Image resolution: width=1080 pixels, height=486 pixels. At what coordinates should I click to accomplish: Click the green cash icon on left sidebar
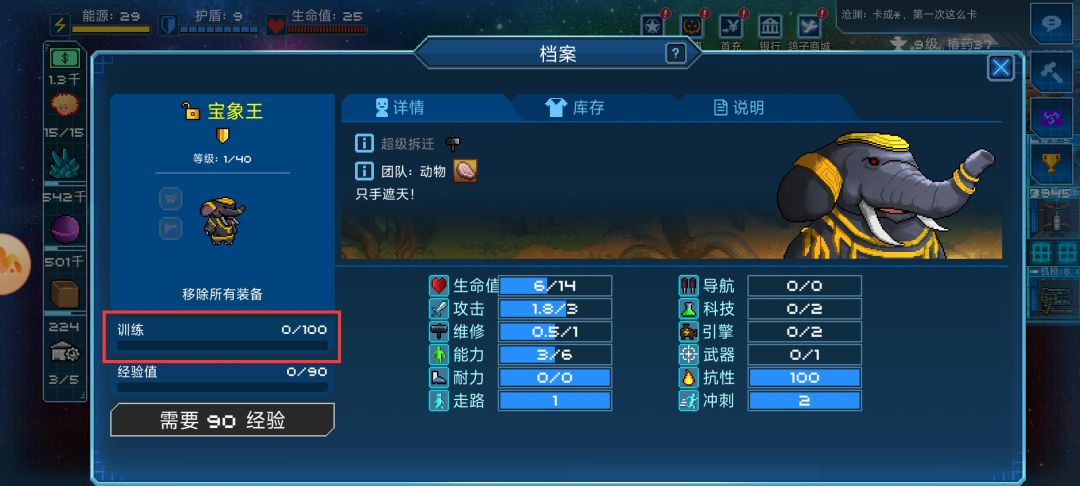click(x=65, y=59)
